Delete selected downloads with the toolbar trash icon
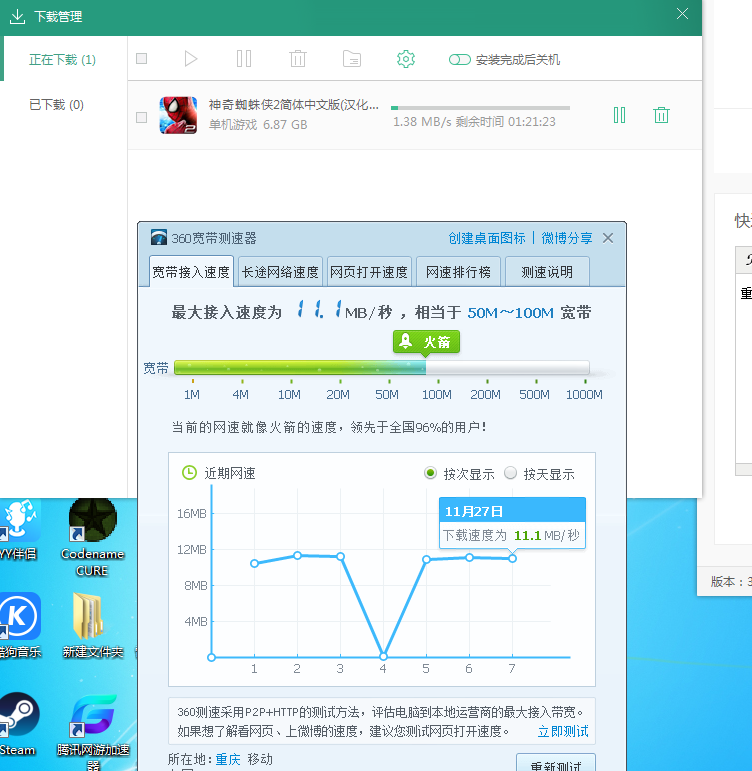The width and height of the screenshot is (752, 771). coord(298,59)
